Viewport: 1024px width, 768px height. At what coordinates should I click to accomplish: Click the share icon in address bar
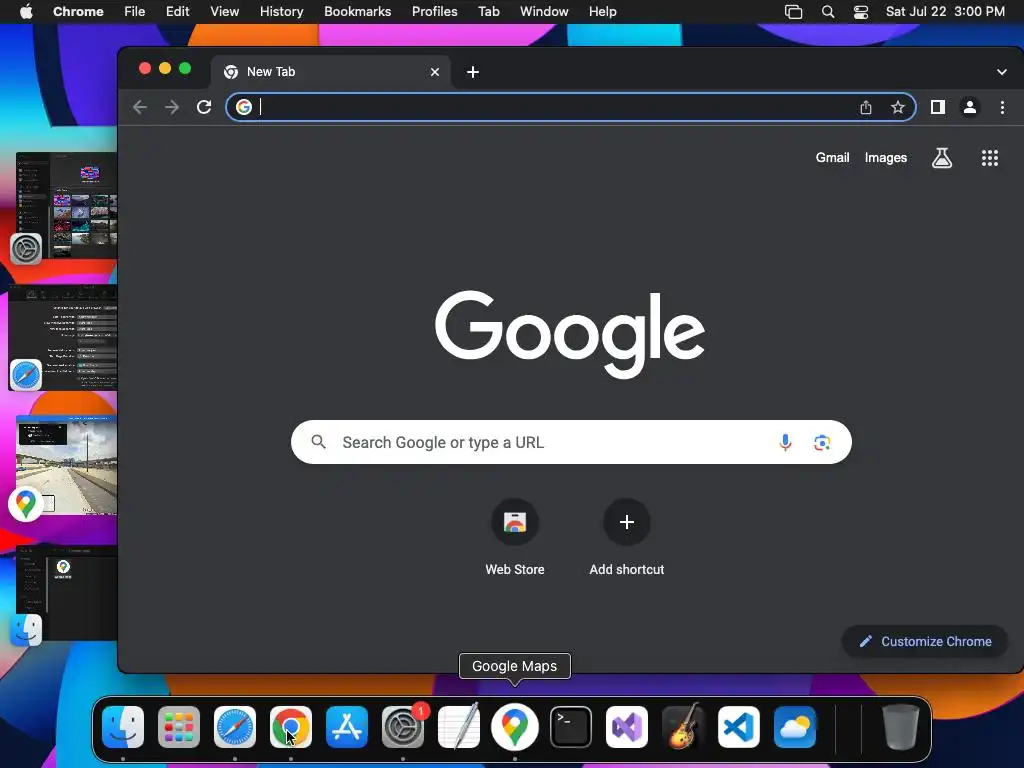[x=866, y=107]
